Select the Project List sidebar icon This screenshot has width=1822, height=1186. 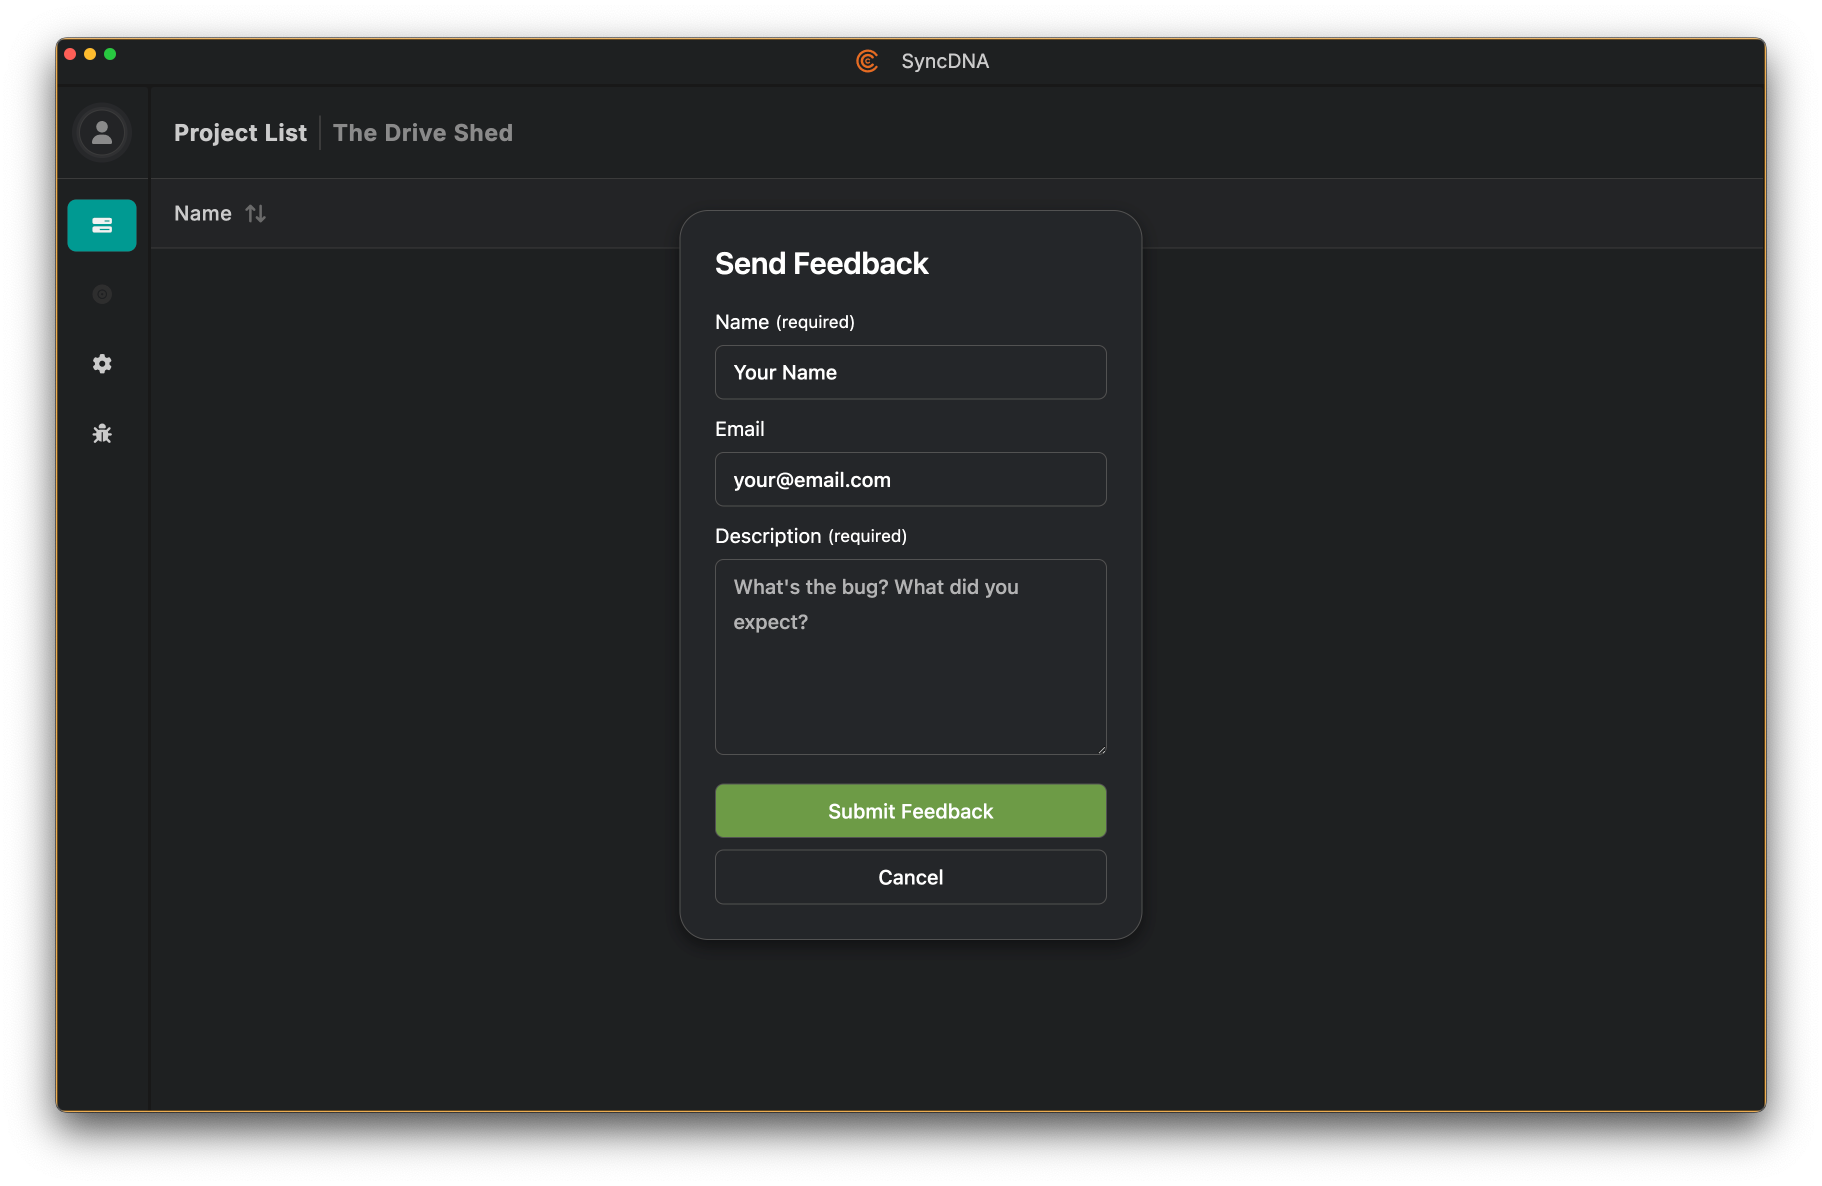101,225
